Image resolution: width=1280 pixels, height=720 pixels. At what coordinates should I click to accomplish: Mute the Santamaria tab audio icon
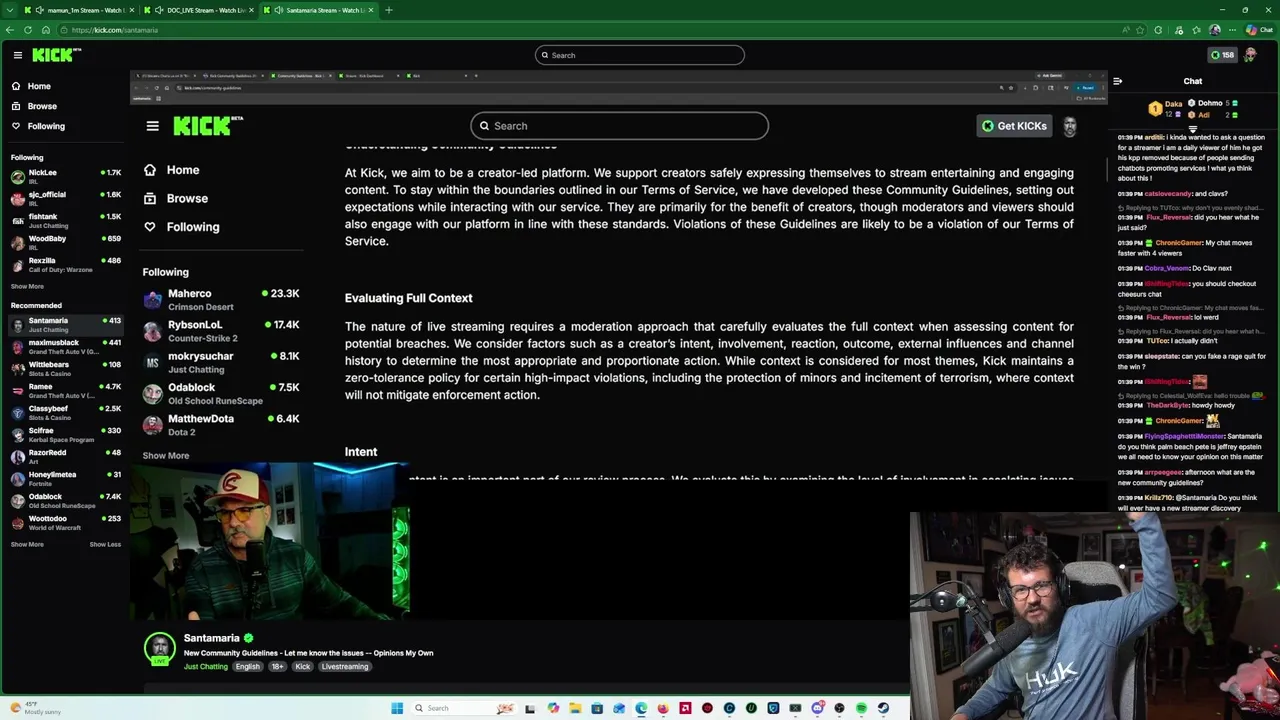click(x=278, y=10)
